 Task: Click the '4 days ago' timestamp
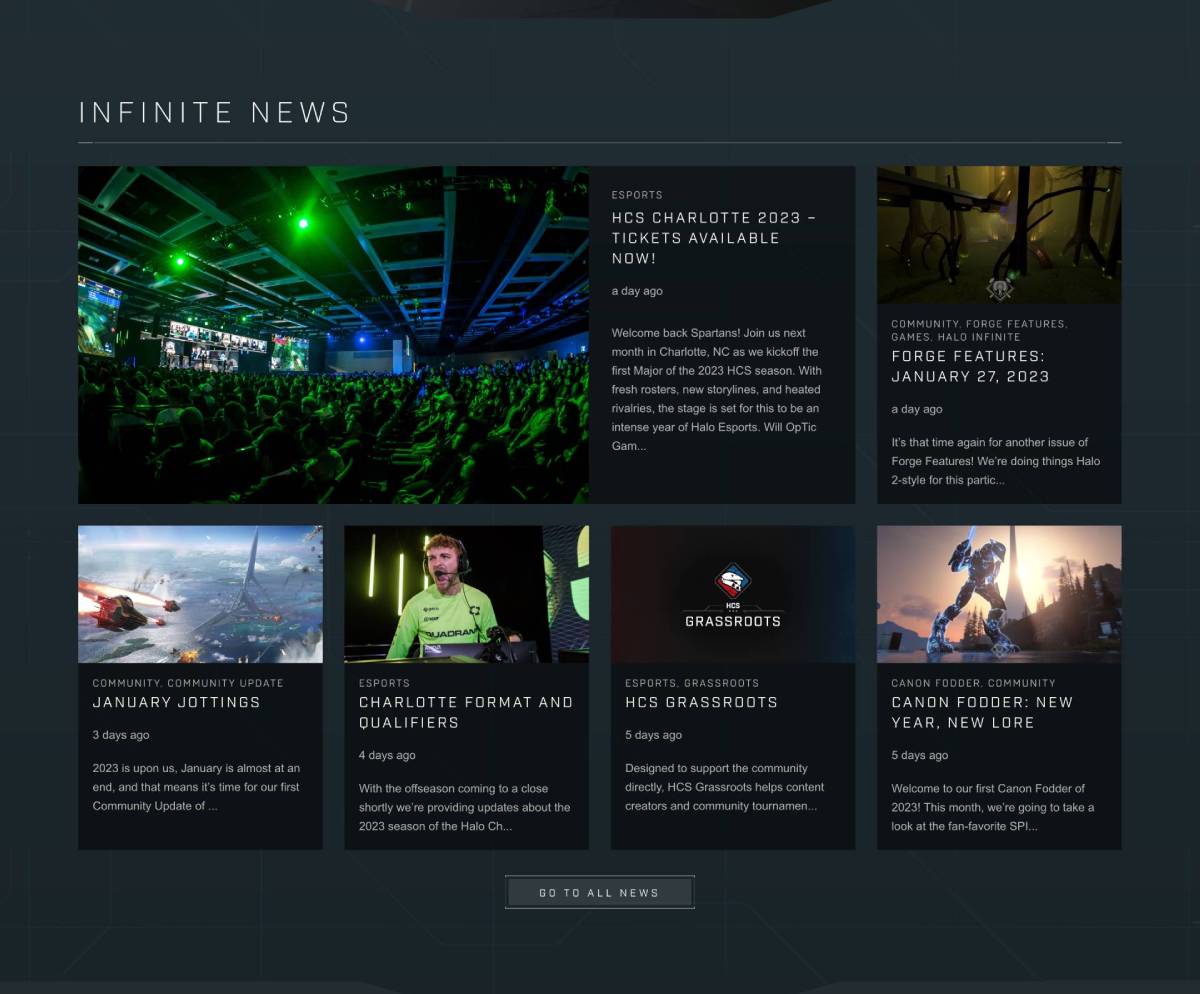(387, 755)
